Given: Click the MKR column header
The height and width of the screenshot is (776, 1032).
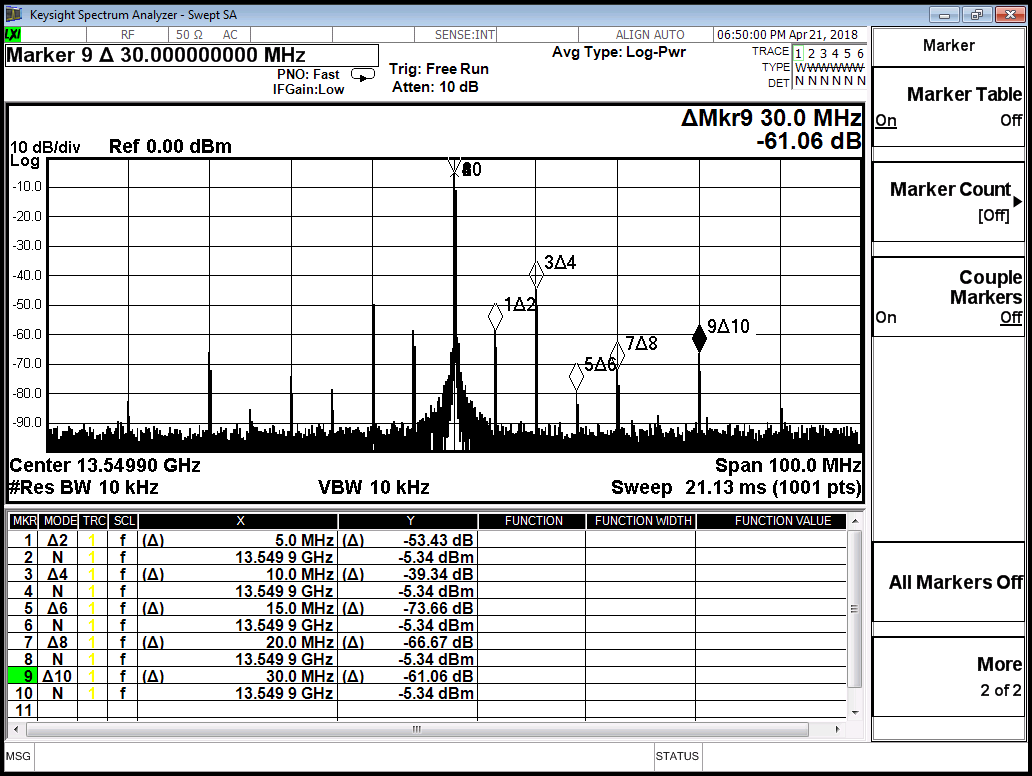Looking at the screenshot, I should click(x=24, y=521).
